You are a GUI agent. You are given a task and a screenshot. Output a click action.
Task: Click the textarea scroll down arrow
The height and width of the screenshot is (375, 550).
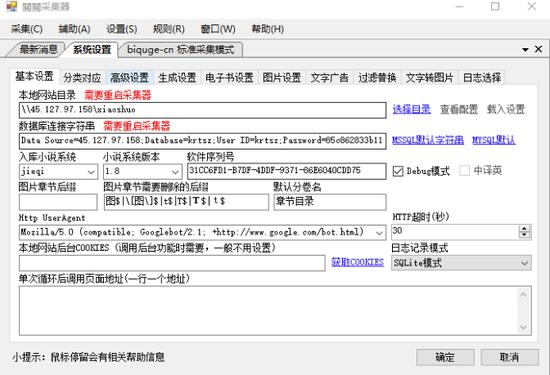[523, 327]
